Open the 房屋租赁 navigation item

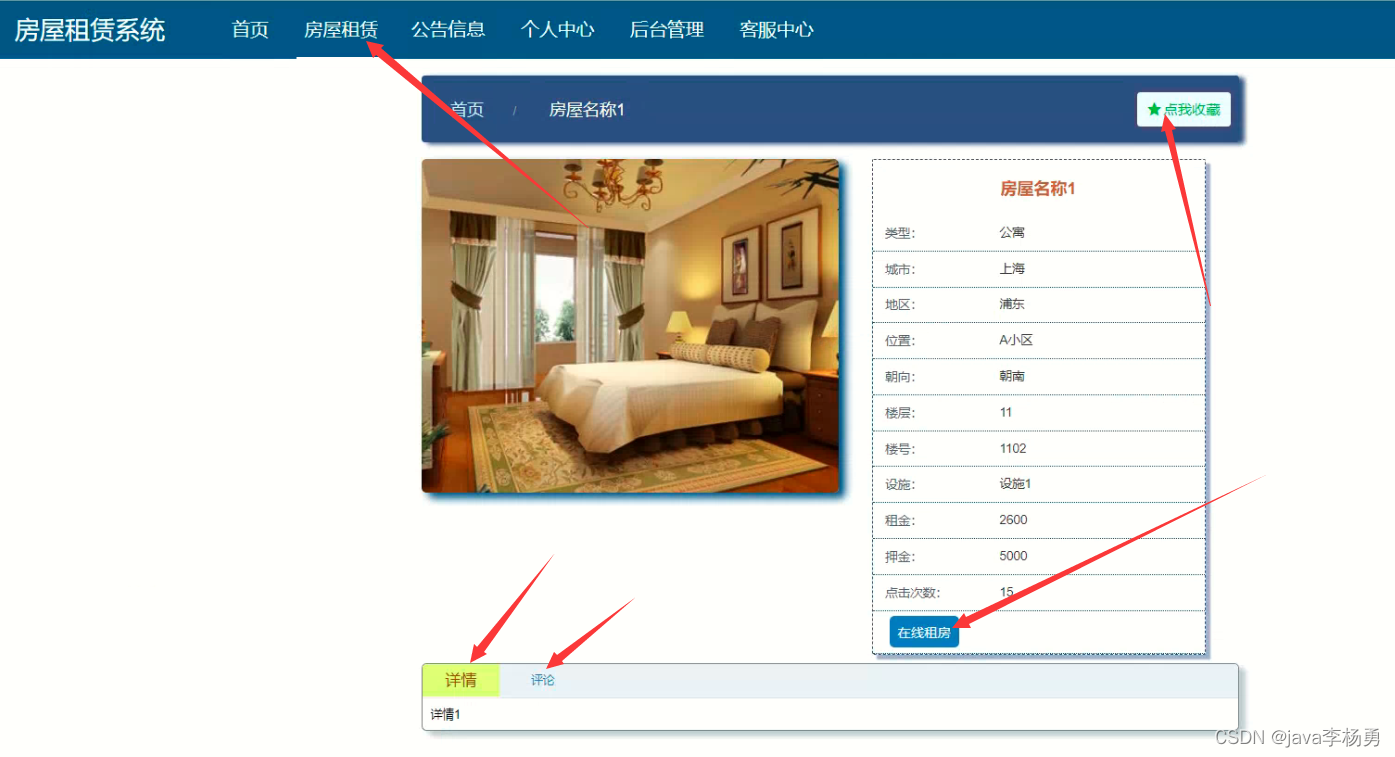tap(341, 30)
